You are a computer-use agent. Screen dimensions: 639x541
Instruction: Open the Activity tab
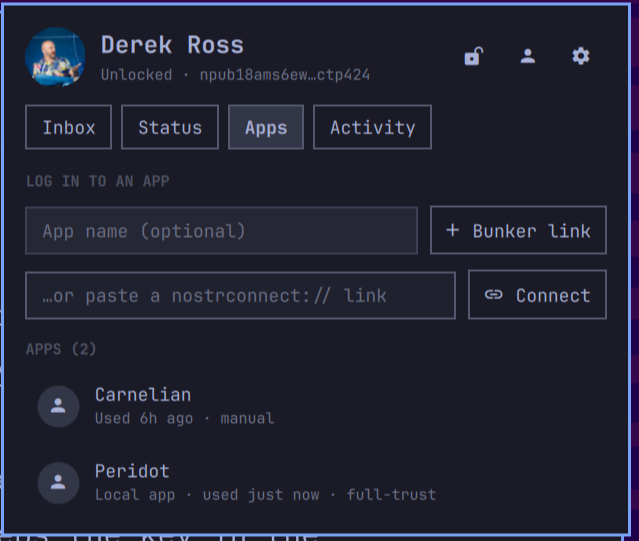[x=372, y=127]
